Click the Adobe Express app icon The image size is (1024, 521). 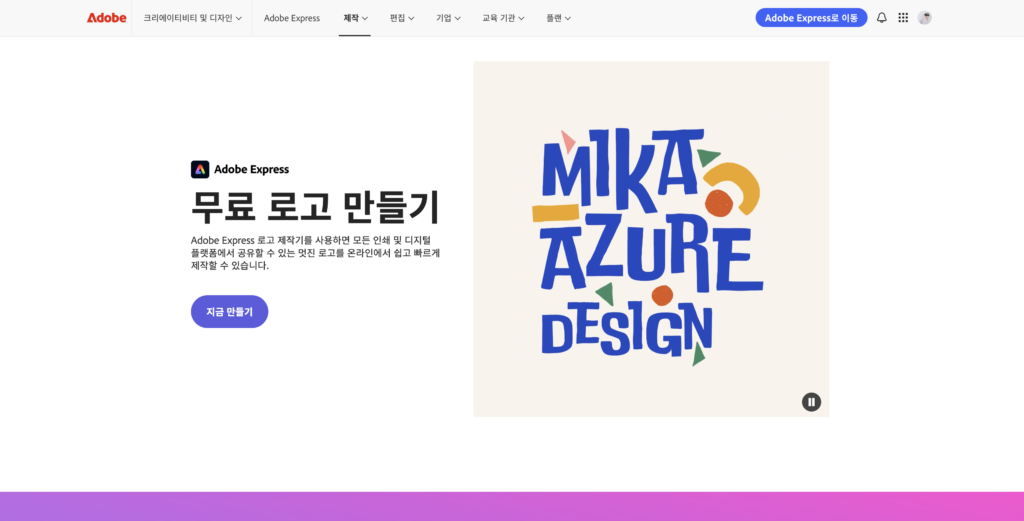coord(200,169)
